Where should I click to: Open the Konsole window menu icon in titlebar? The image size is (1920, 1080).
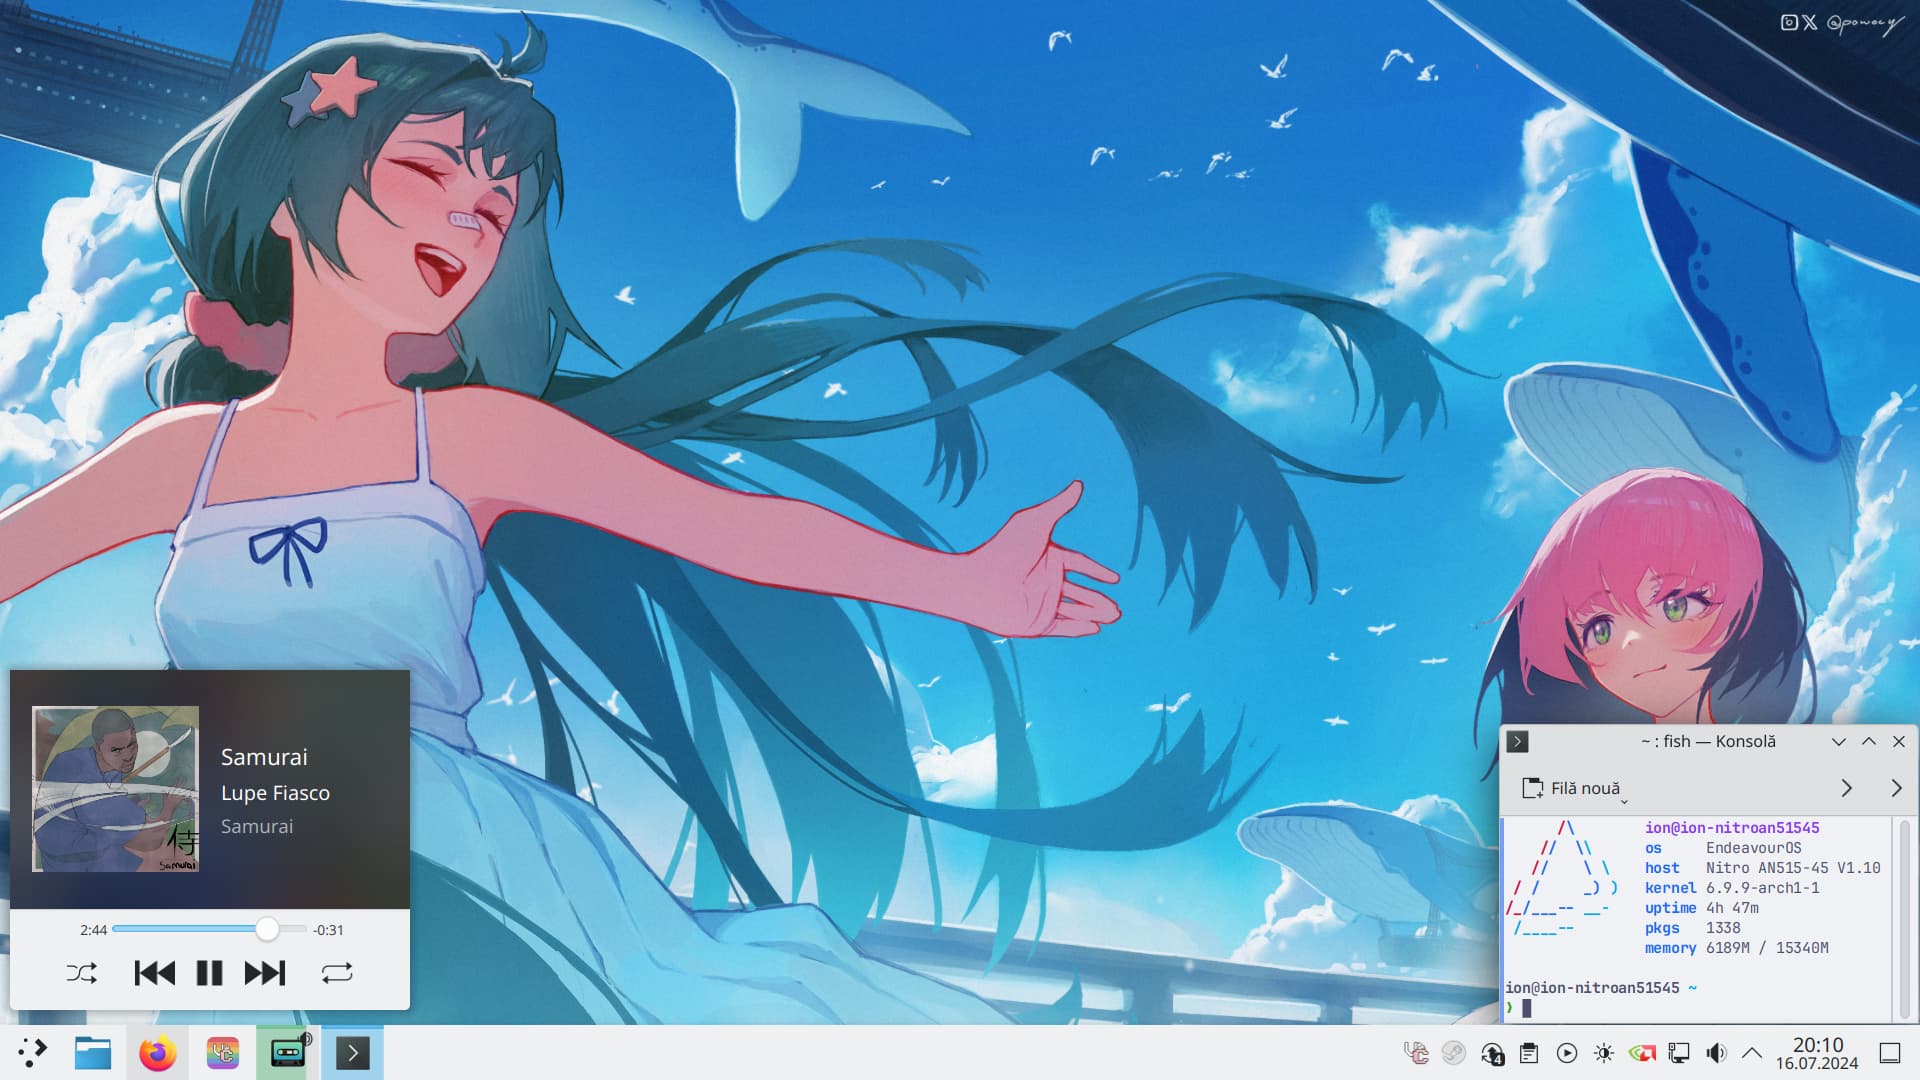pos(1517,741)
